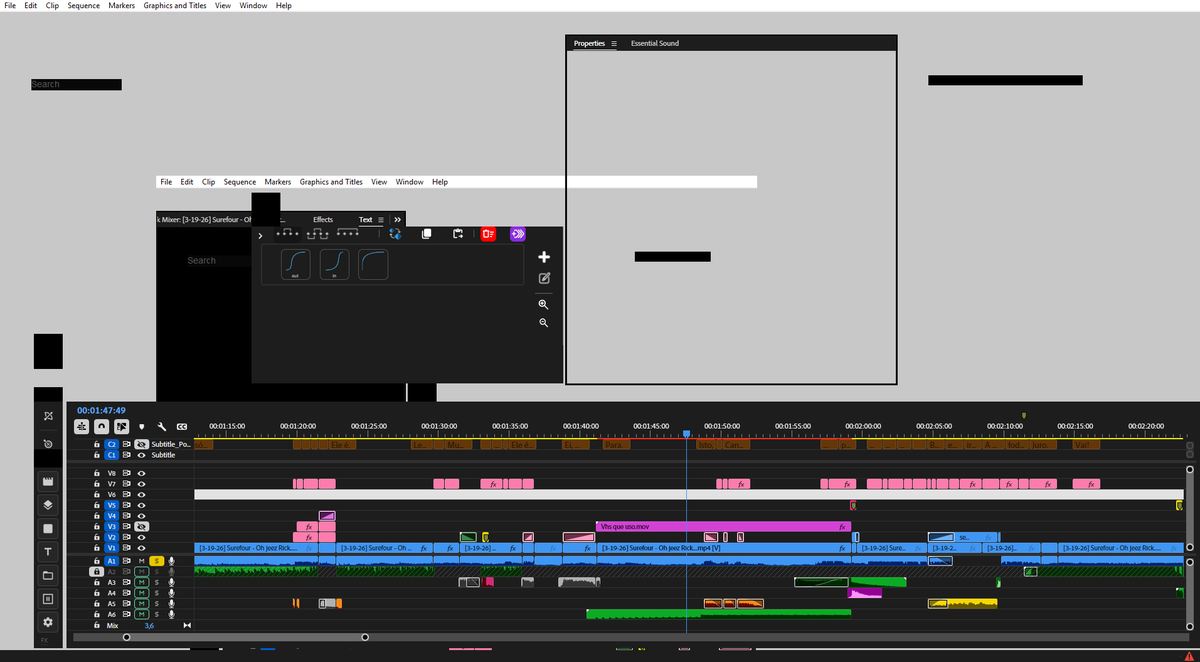Select the third keyframe-distribution icon
The image size is (1200, 662).
pyautogui.click(x=349, y=234)
